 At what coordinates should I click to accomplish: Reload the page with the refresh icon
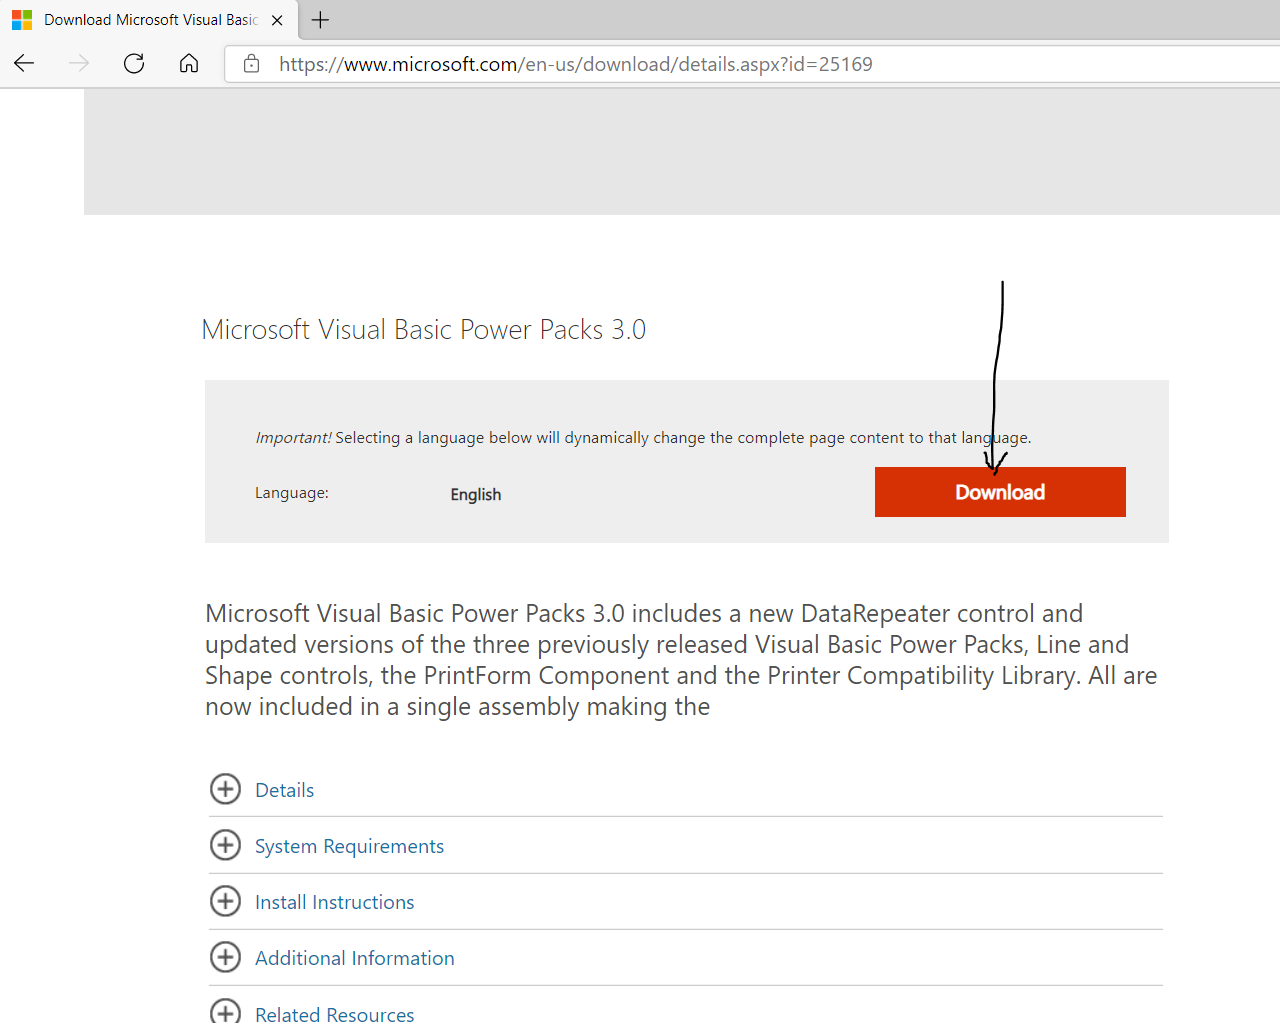pos(134,64)
